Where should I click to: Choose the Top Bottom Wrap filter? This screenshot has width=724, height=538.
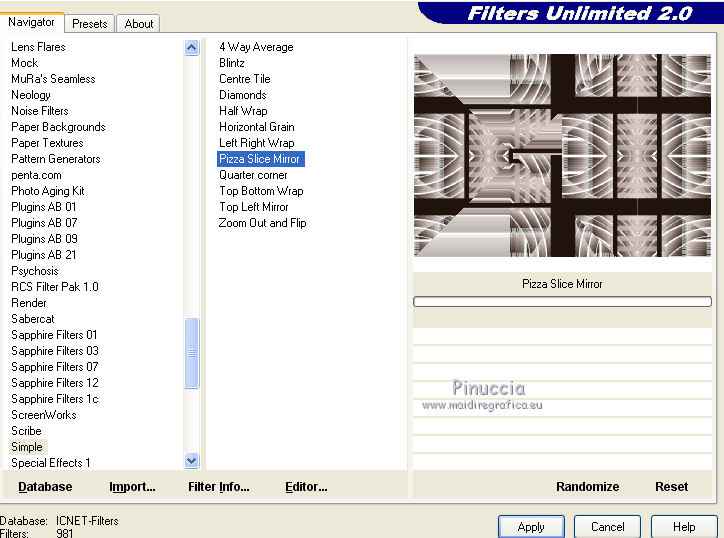click(x=261, y=191)
